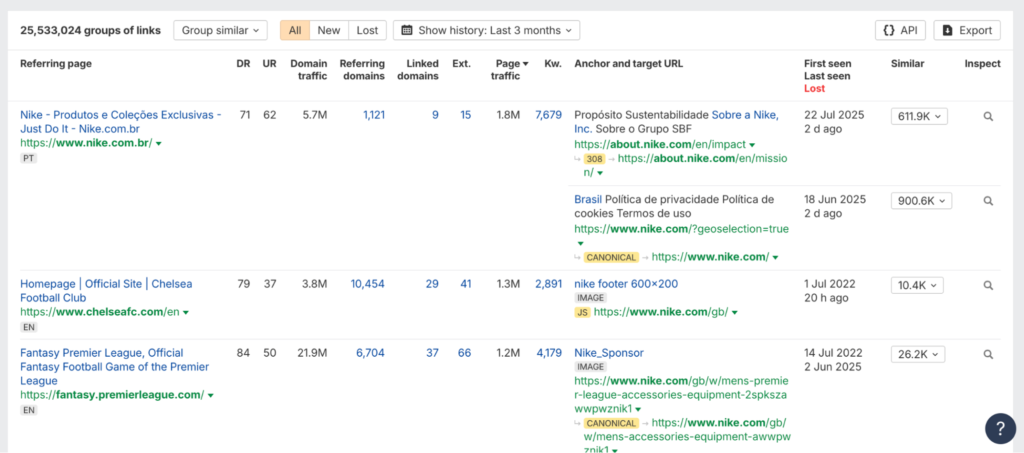1024x453 pixels.
Task: Open the https://www.nike.com/gb/ target URL
Action: pyautogui.click(x=660, y=313)
